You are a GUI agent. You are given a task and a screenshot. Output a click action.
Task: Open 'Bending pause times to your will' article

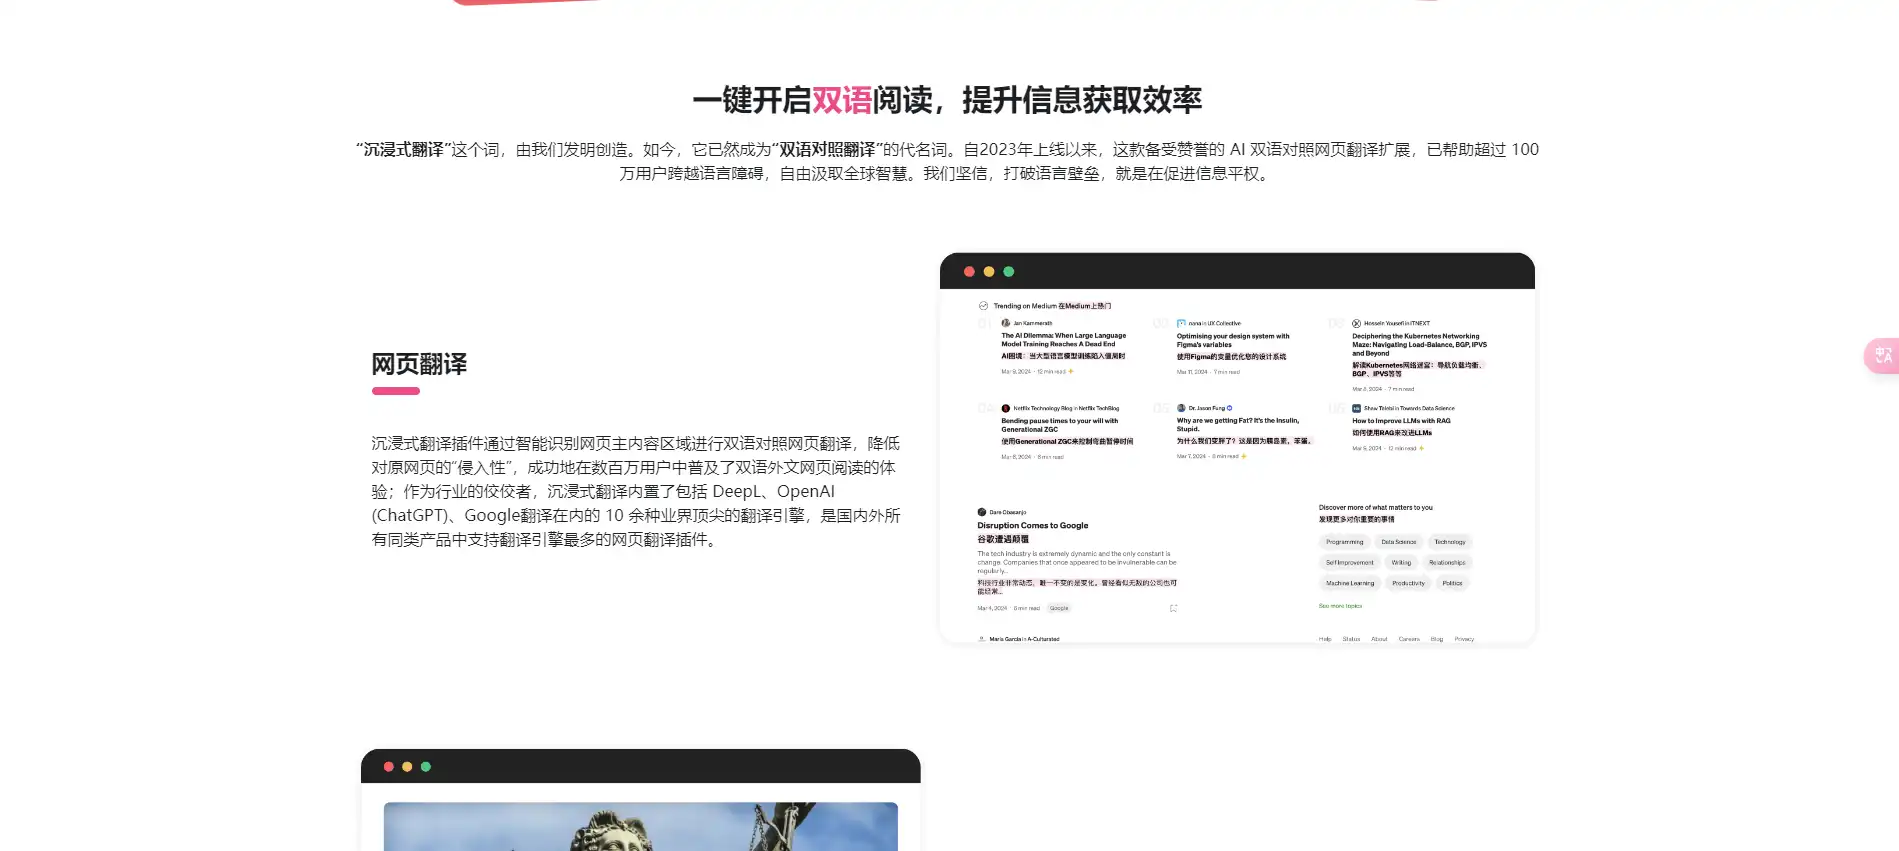[x=1060, y=425]
